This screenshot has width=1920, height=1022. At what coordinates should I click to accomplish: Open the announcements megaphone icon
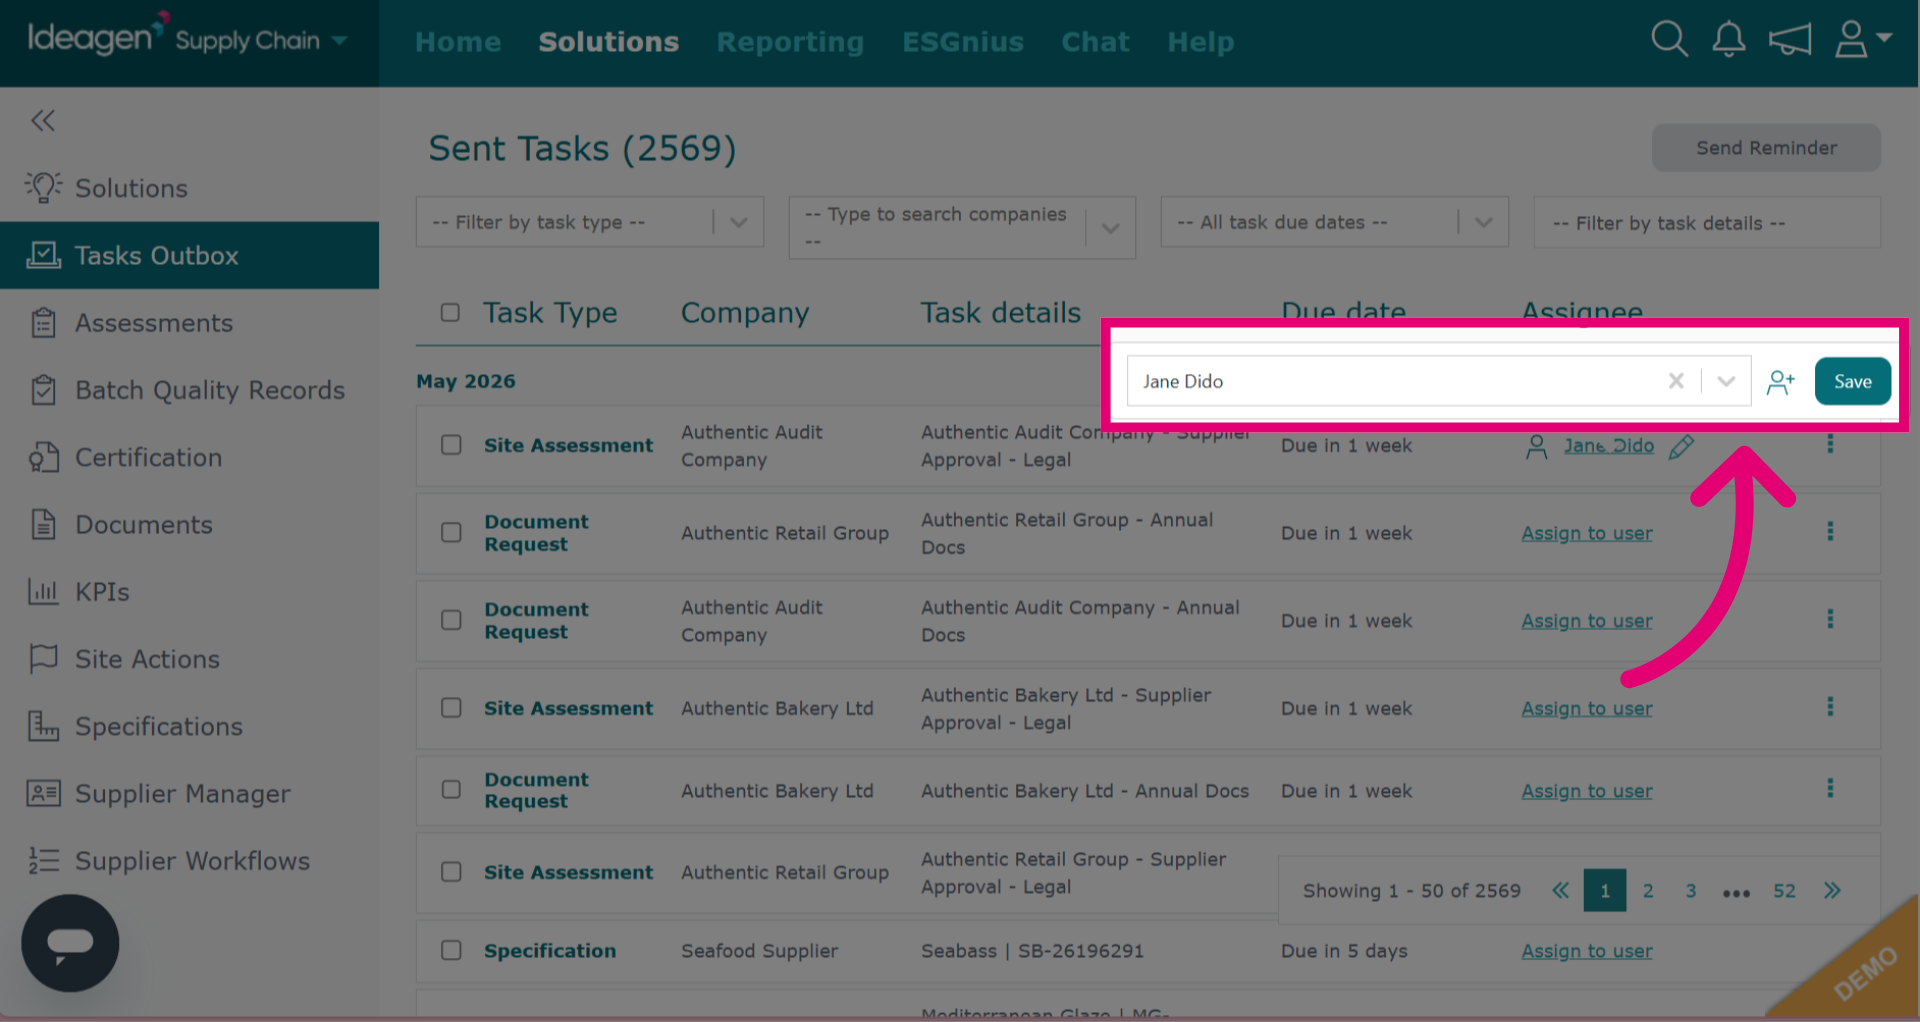coord(1790,40)
